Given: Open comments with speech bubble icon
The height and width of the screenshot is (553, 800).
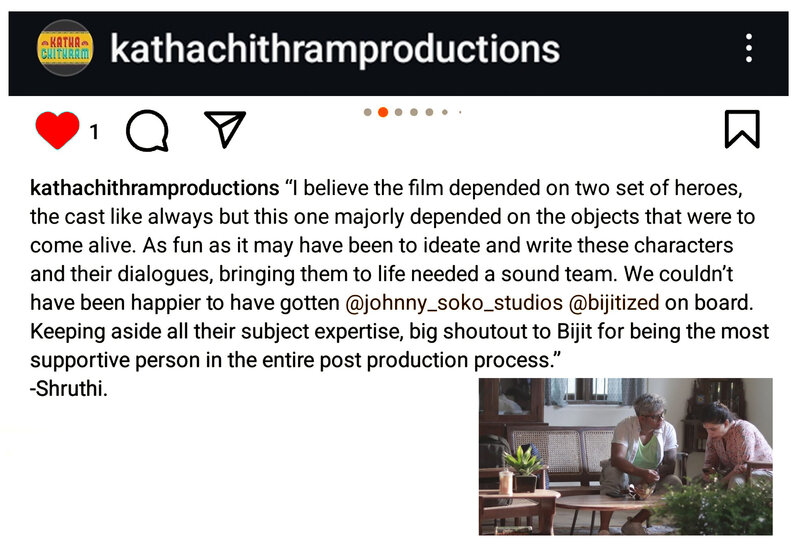Looking at the screenshot, I should coord(147,131).
